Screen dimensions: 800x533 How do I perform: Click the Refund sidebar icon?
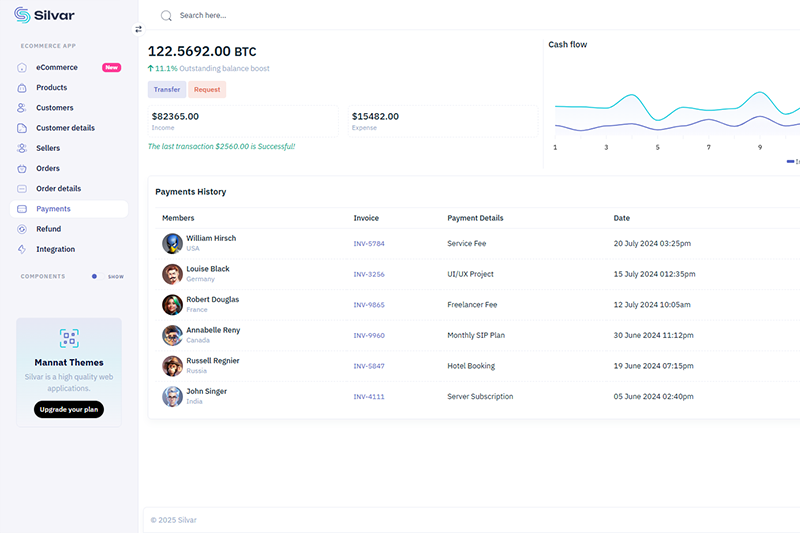pos(22,229)
